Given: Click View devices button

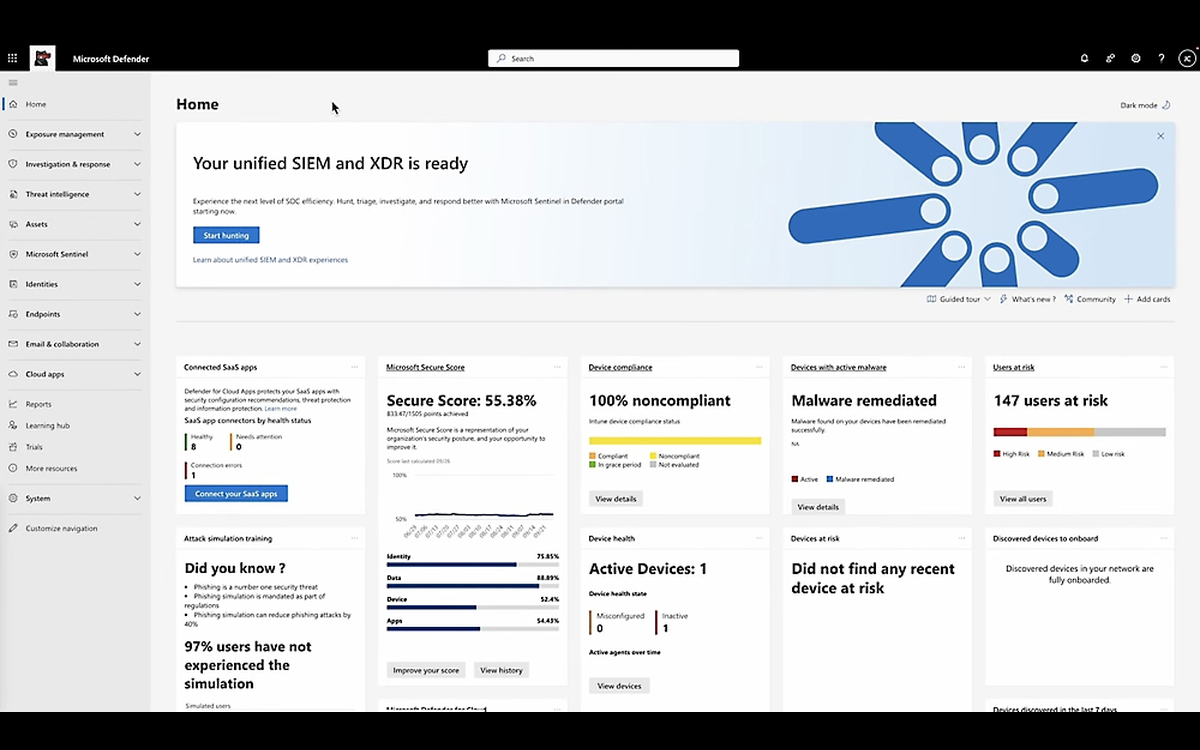Looking at the screenshot, I should click(619, 686).
